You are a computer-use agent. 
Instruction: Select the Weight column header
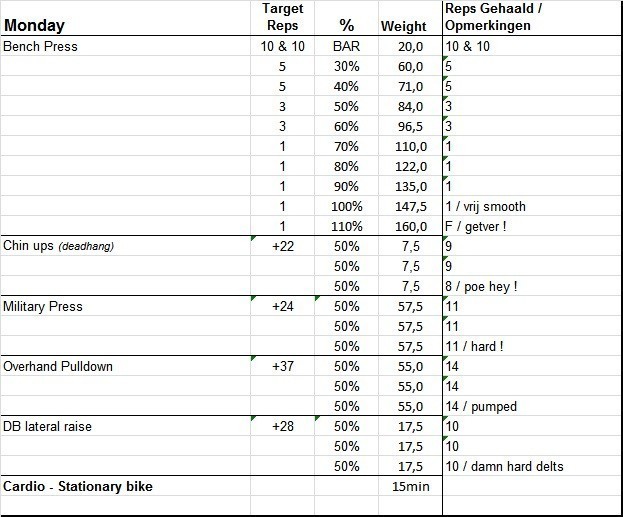[x=404, y=26]
